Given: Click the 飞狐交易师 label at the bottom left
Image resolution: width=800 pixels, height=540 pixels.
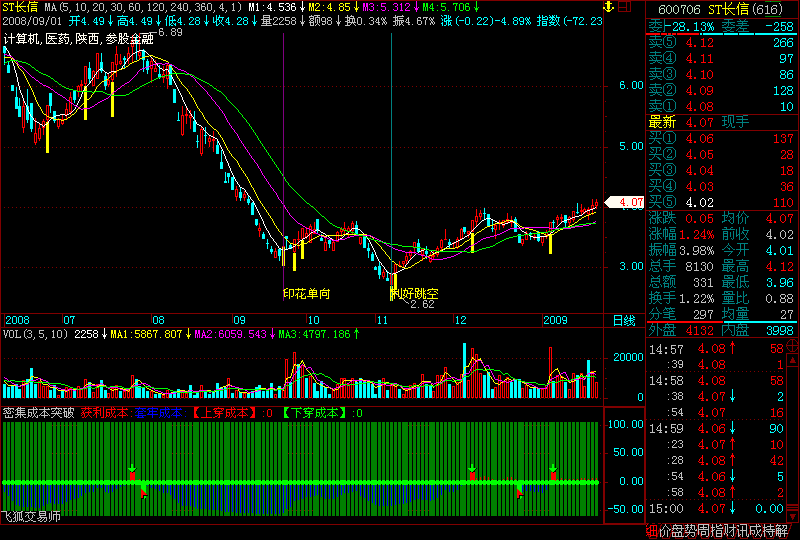Looking at the screenshot, I should [32, 517].
